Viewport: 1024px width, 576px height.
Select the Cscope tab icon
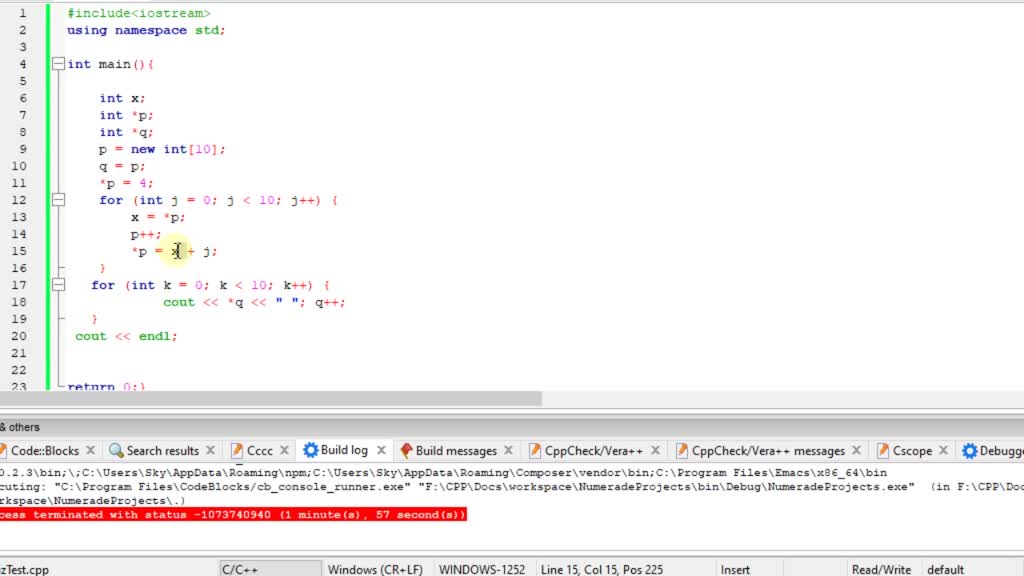(x=881, y=450)
